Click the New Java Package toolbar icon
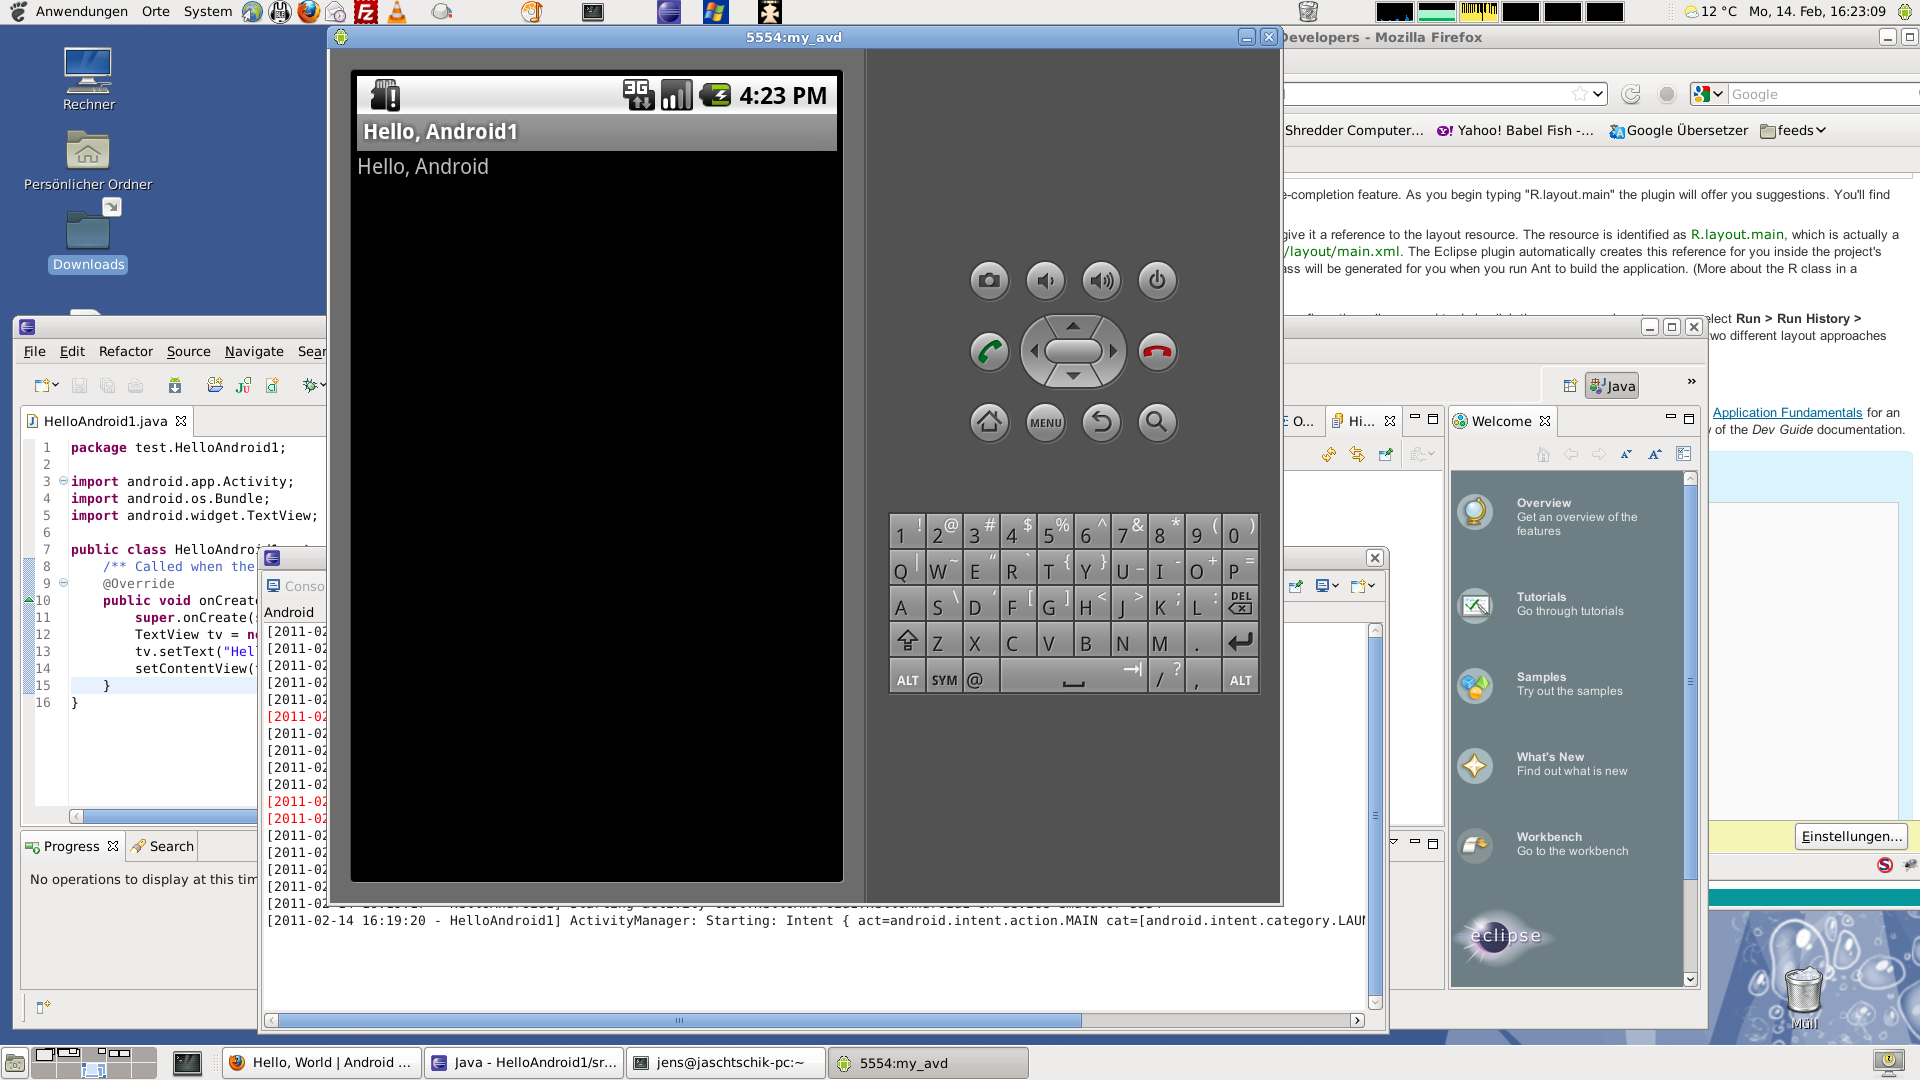 [215, 386]
